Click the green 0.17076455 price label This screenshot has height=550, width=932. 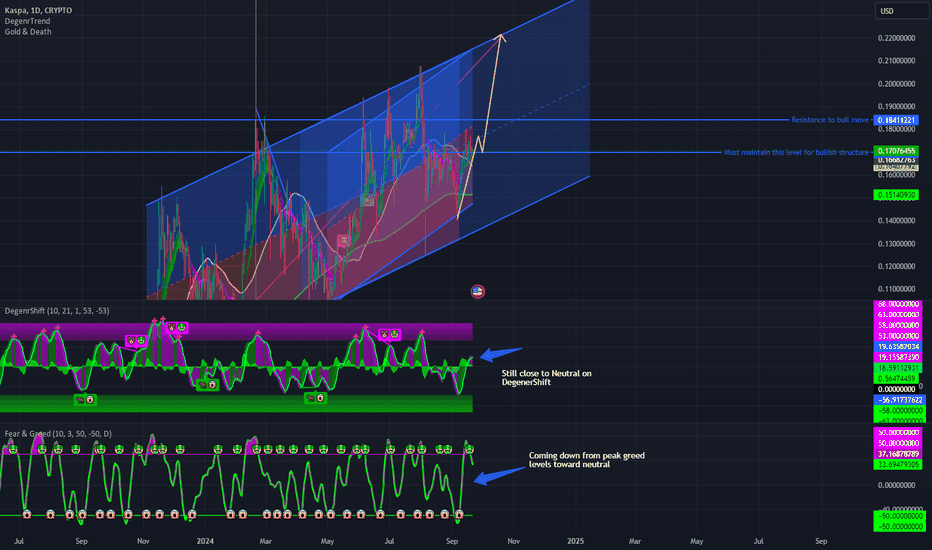pyautogui.click(x=896, y=151)
